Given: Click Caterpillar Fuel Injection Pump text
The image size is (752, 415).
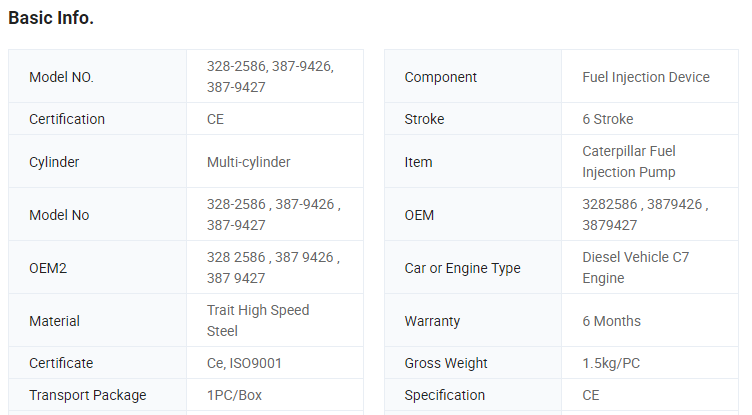Looking at the screenshot, I should pyautogui.click(x=629, y=162).
